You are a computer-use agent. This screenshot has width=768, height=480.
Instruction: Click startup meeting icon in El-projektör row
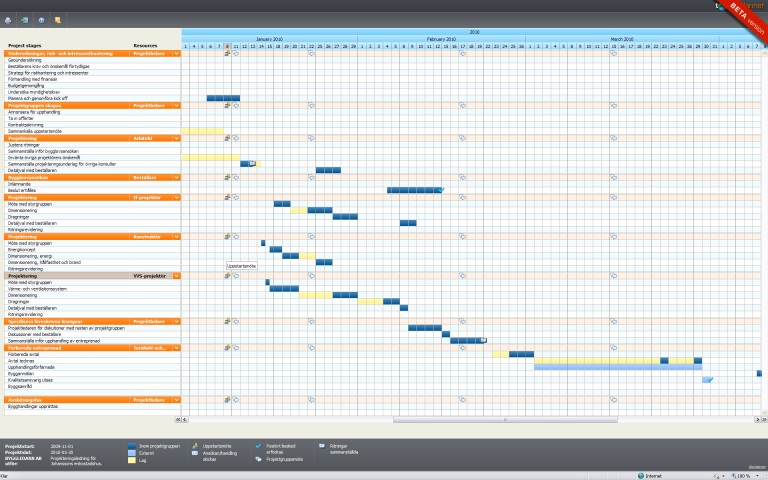click(x=227, y=197)
